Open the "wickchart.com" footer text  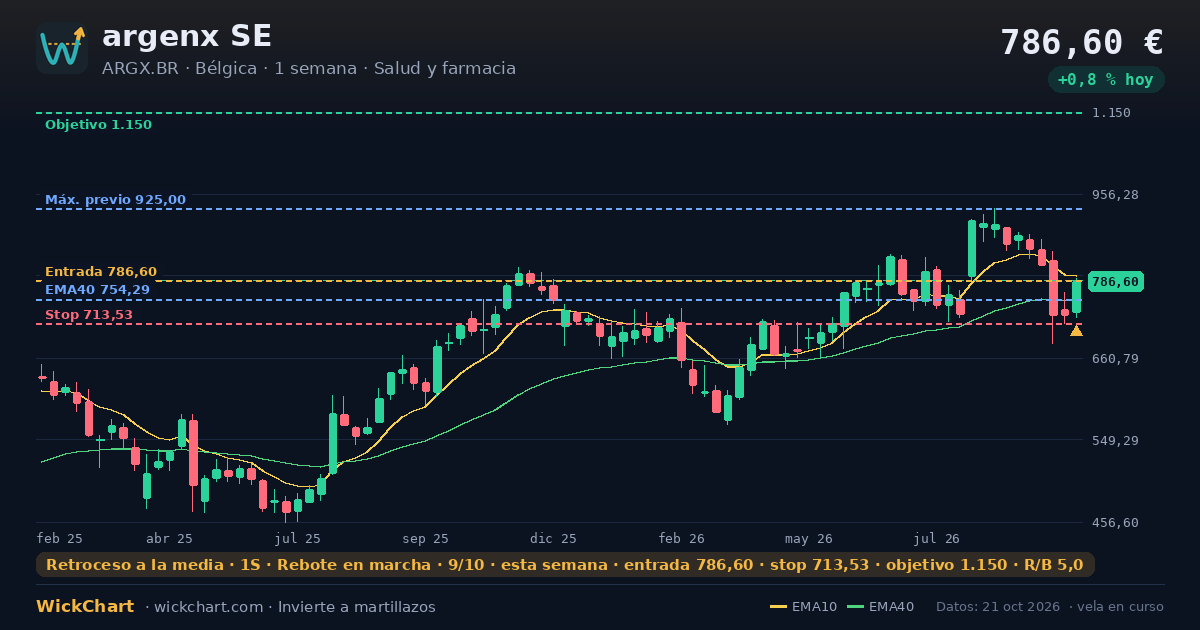(x=208, y=607)
